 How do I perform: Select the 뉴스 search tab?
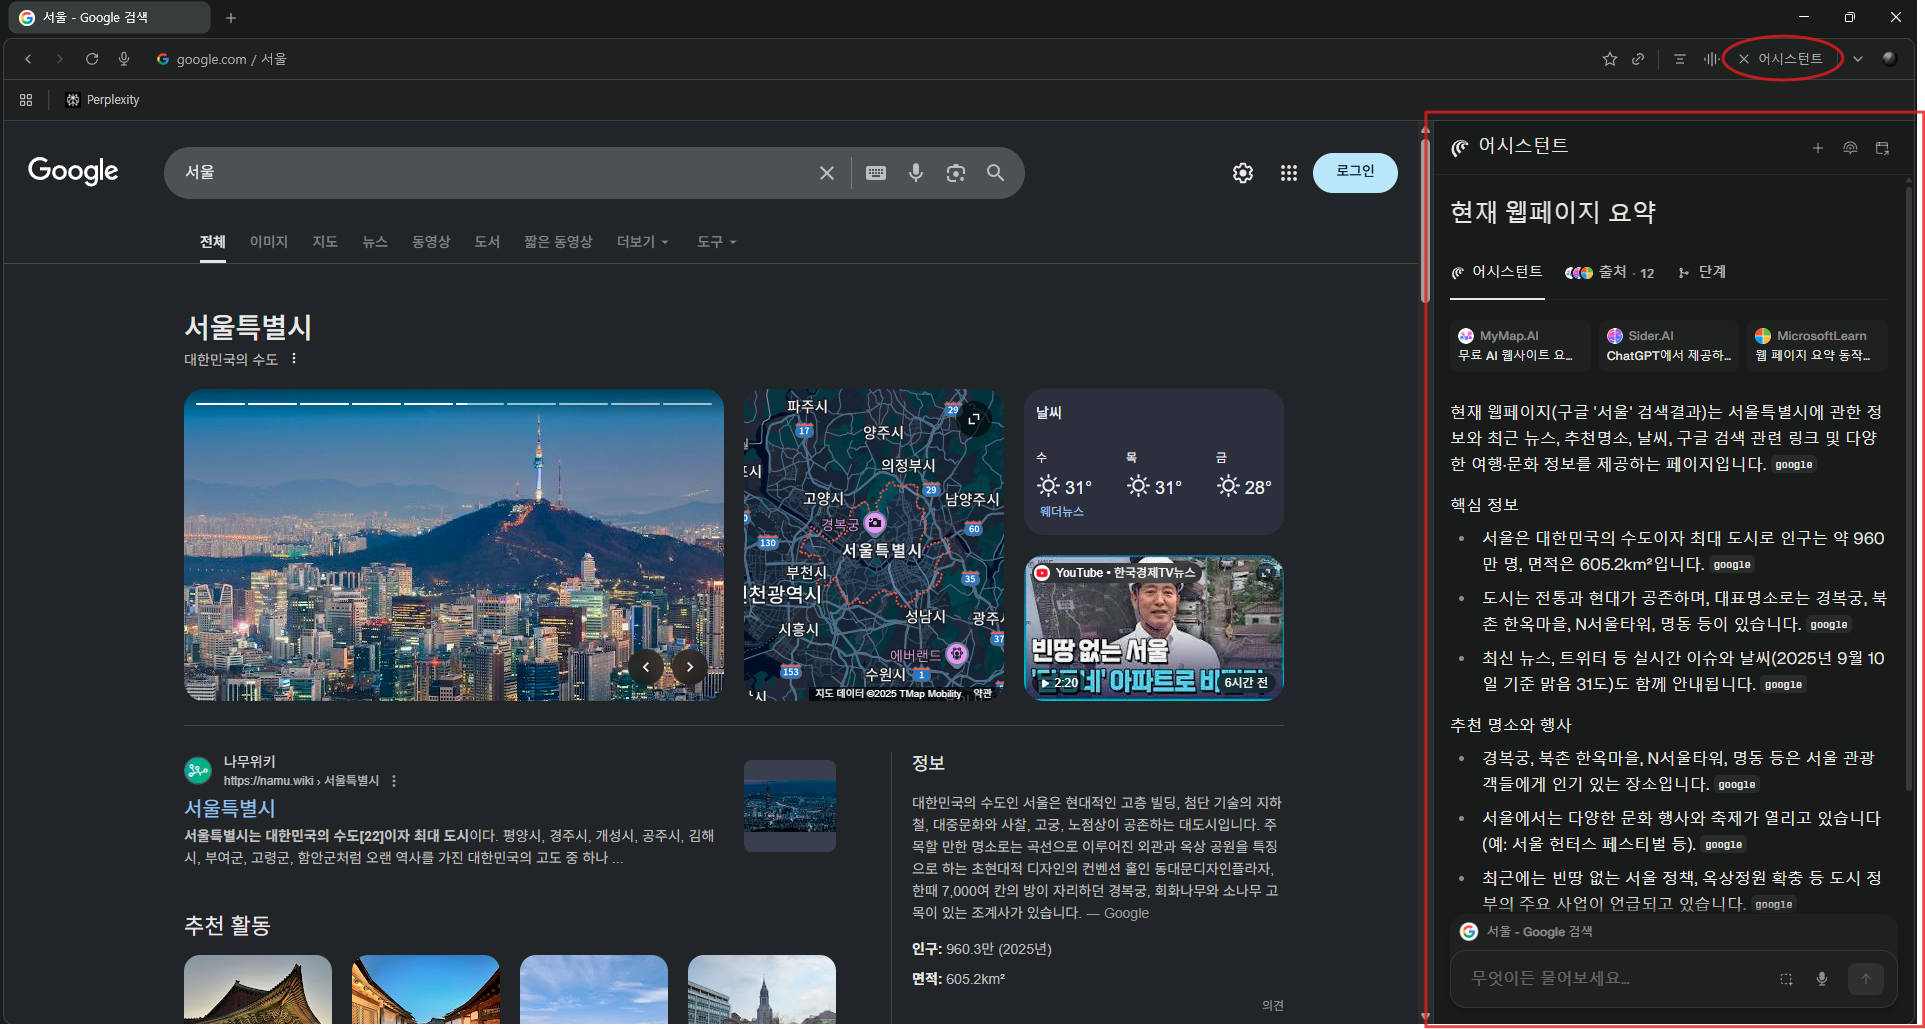tap(375, 242)
